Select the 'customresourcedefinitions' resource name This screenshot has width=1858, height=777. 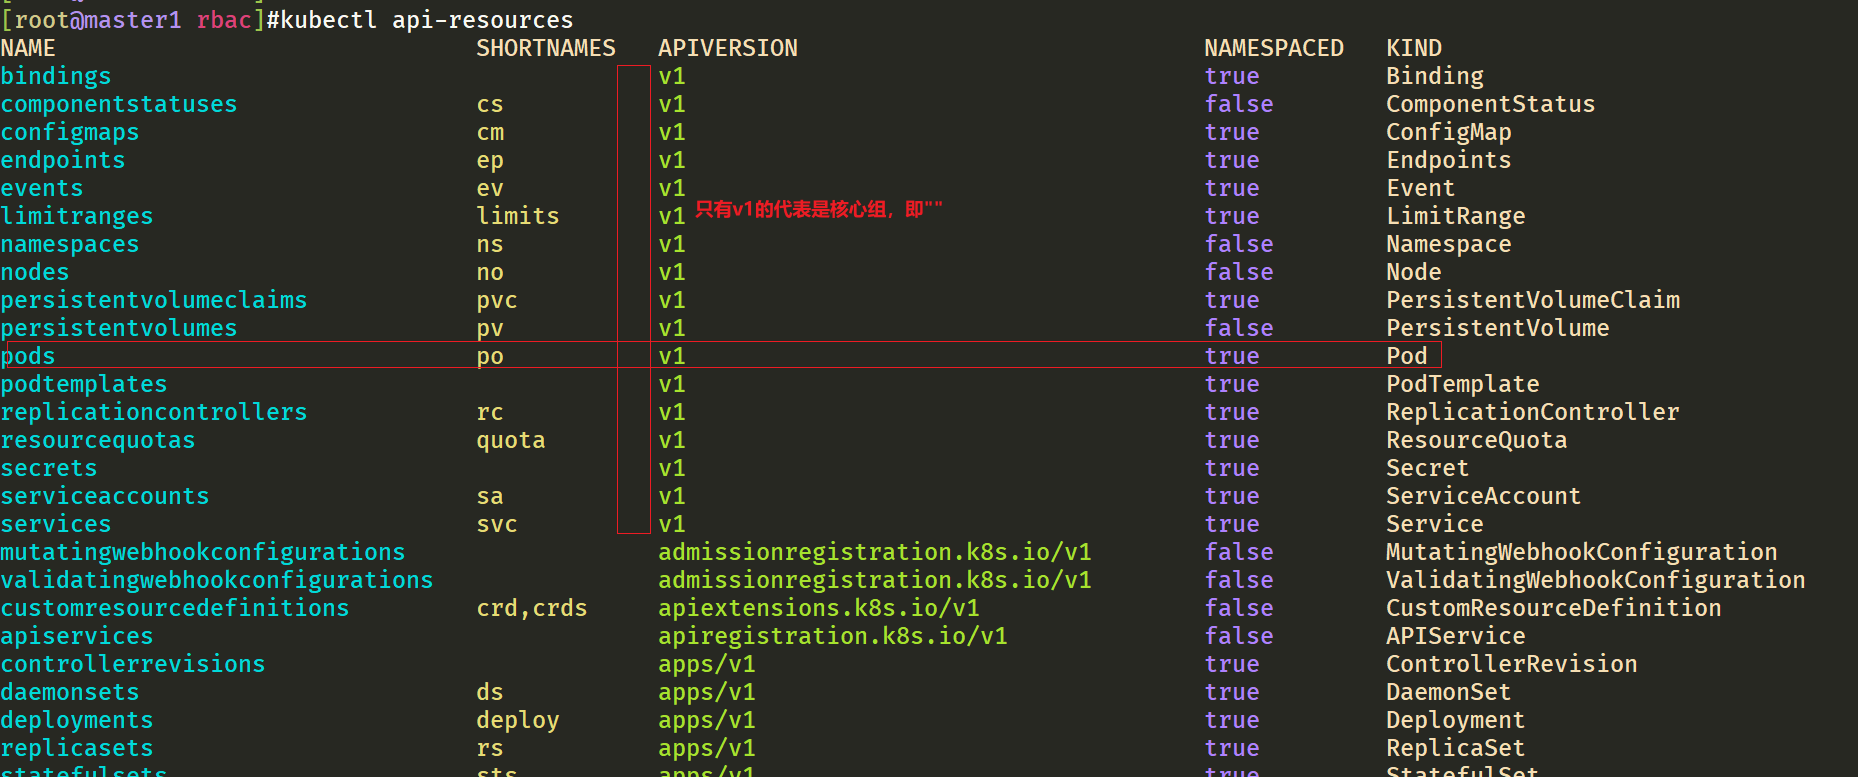click(175, 608)
